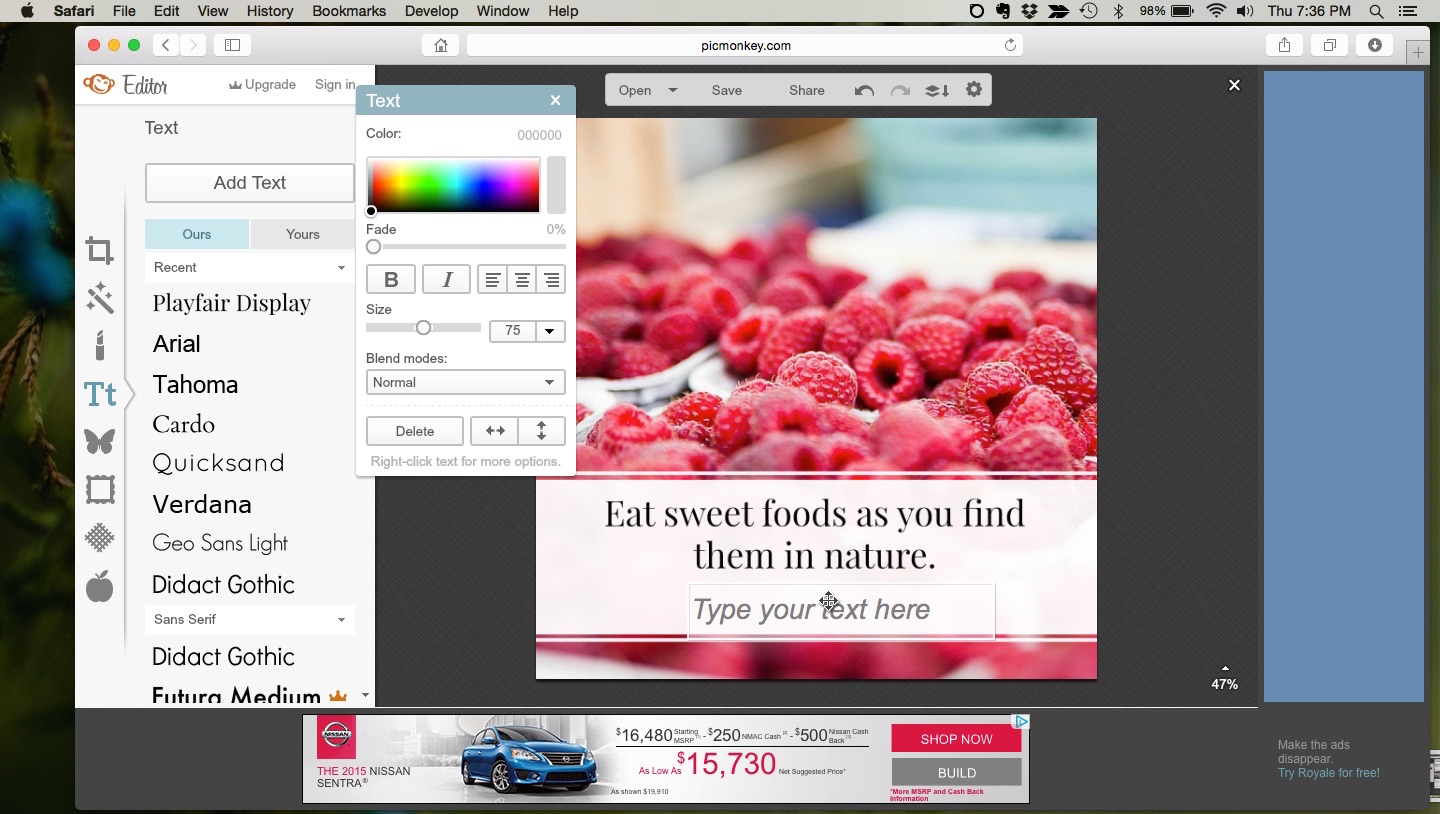
Task: Click the Upgrade link
Action: pos(262,85)
